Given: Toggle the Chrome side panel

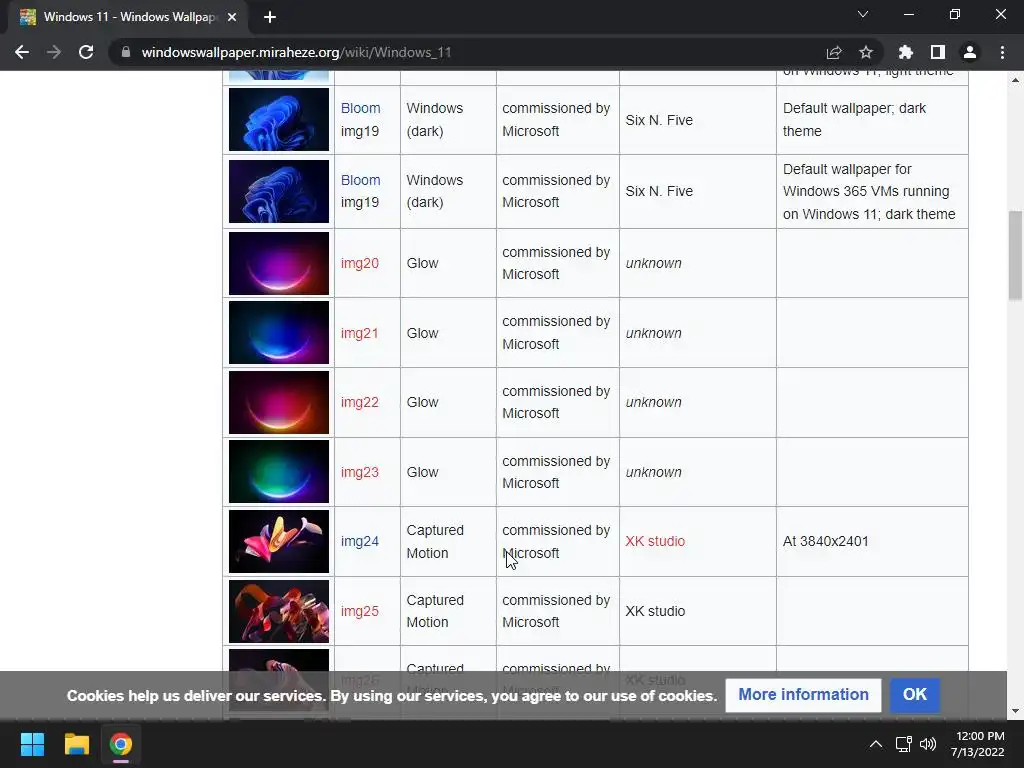Looking at the screenshot, I should pos(938,52).
